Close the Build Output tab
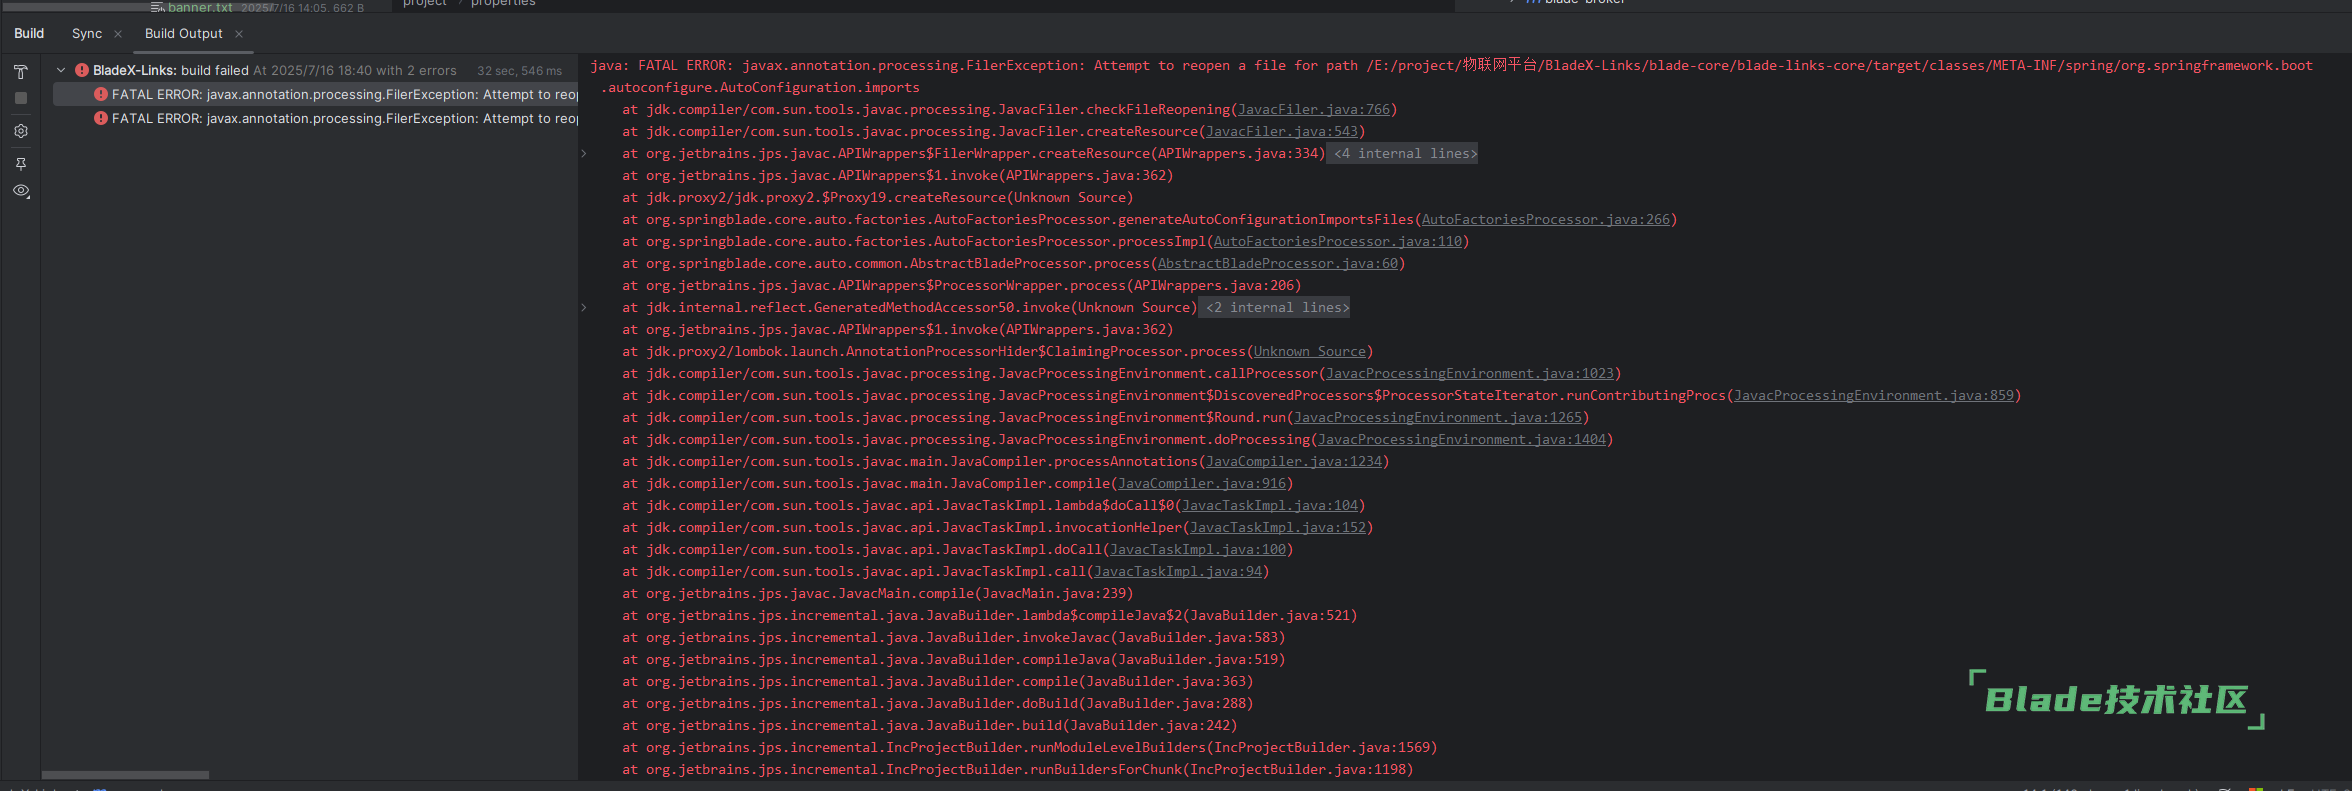Screen dimensions: 2352x791 pyautogui.click(x=239, y=34)
